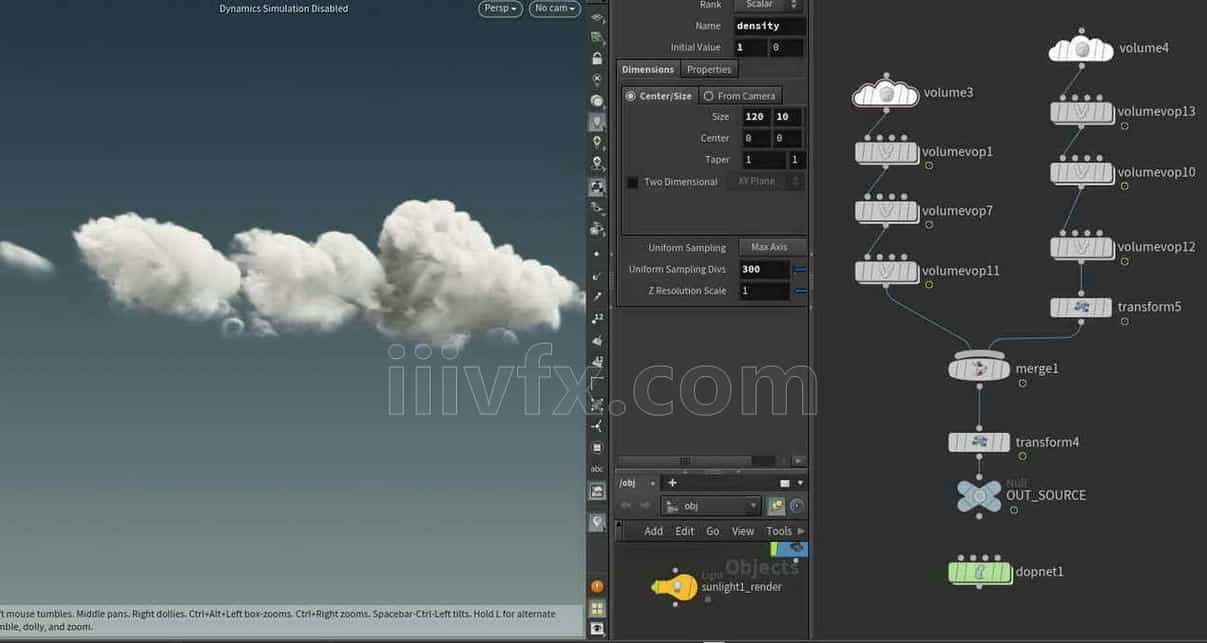Open the Rank Scalar dropdown
1207x643 pixels.
tap(768, 5)
